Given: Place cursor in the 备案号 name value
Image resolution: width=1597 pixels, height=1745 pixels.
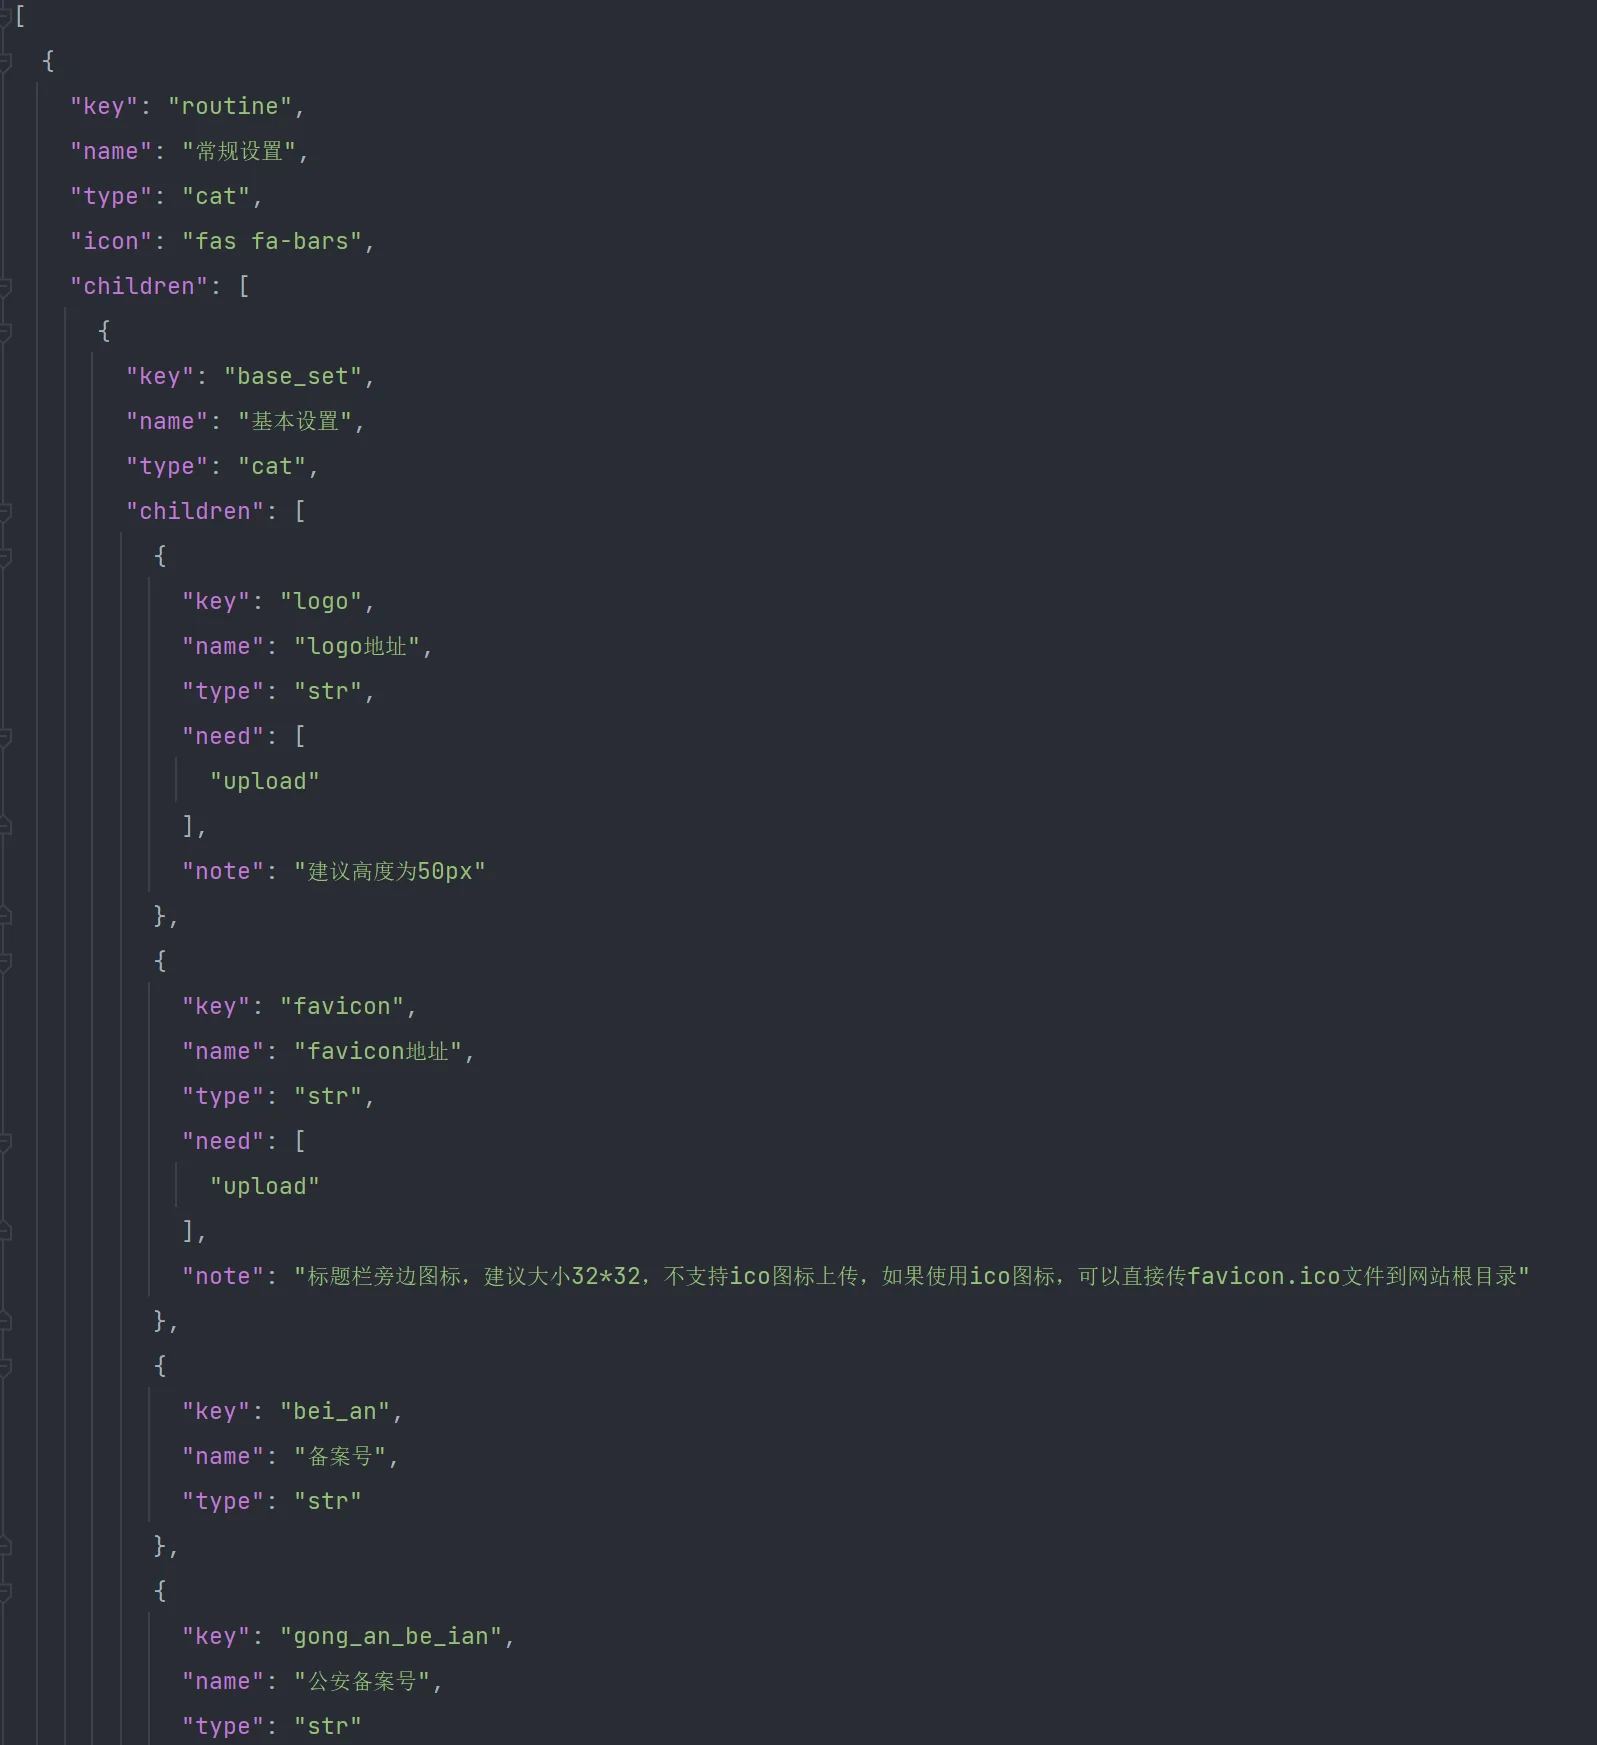Looking at the screenshot, I should [340, 1456].
